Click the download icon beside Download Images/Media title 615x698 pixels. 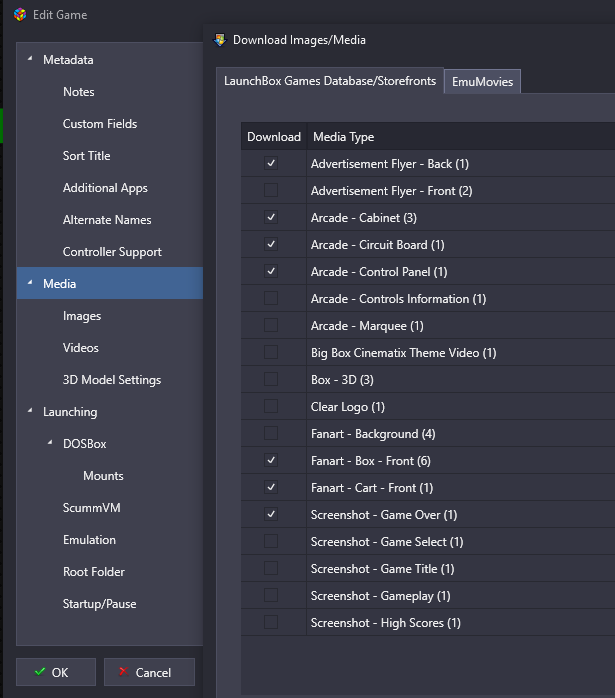(220, 40)
